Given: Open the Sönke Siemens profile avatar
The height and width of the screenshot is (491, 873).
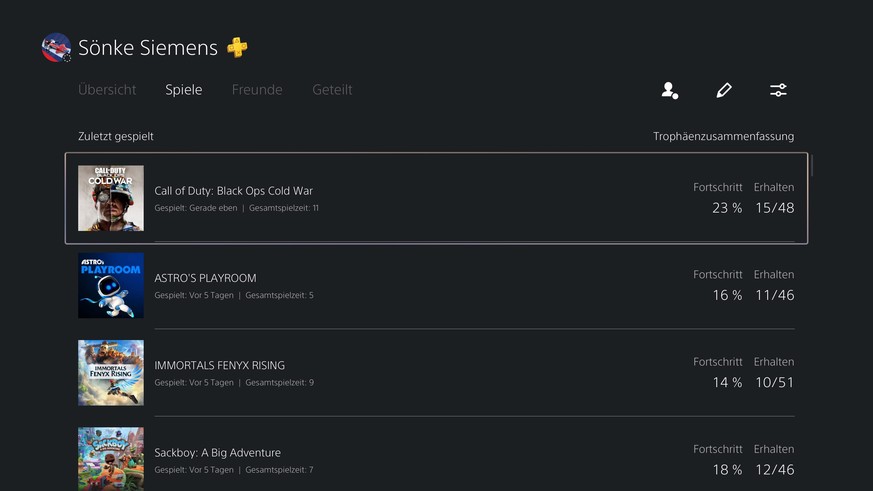Looking at the screenshot, I should click(56, 47).
